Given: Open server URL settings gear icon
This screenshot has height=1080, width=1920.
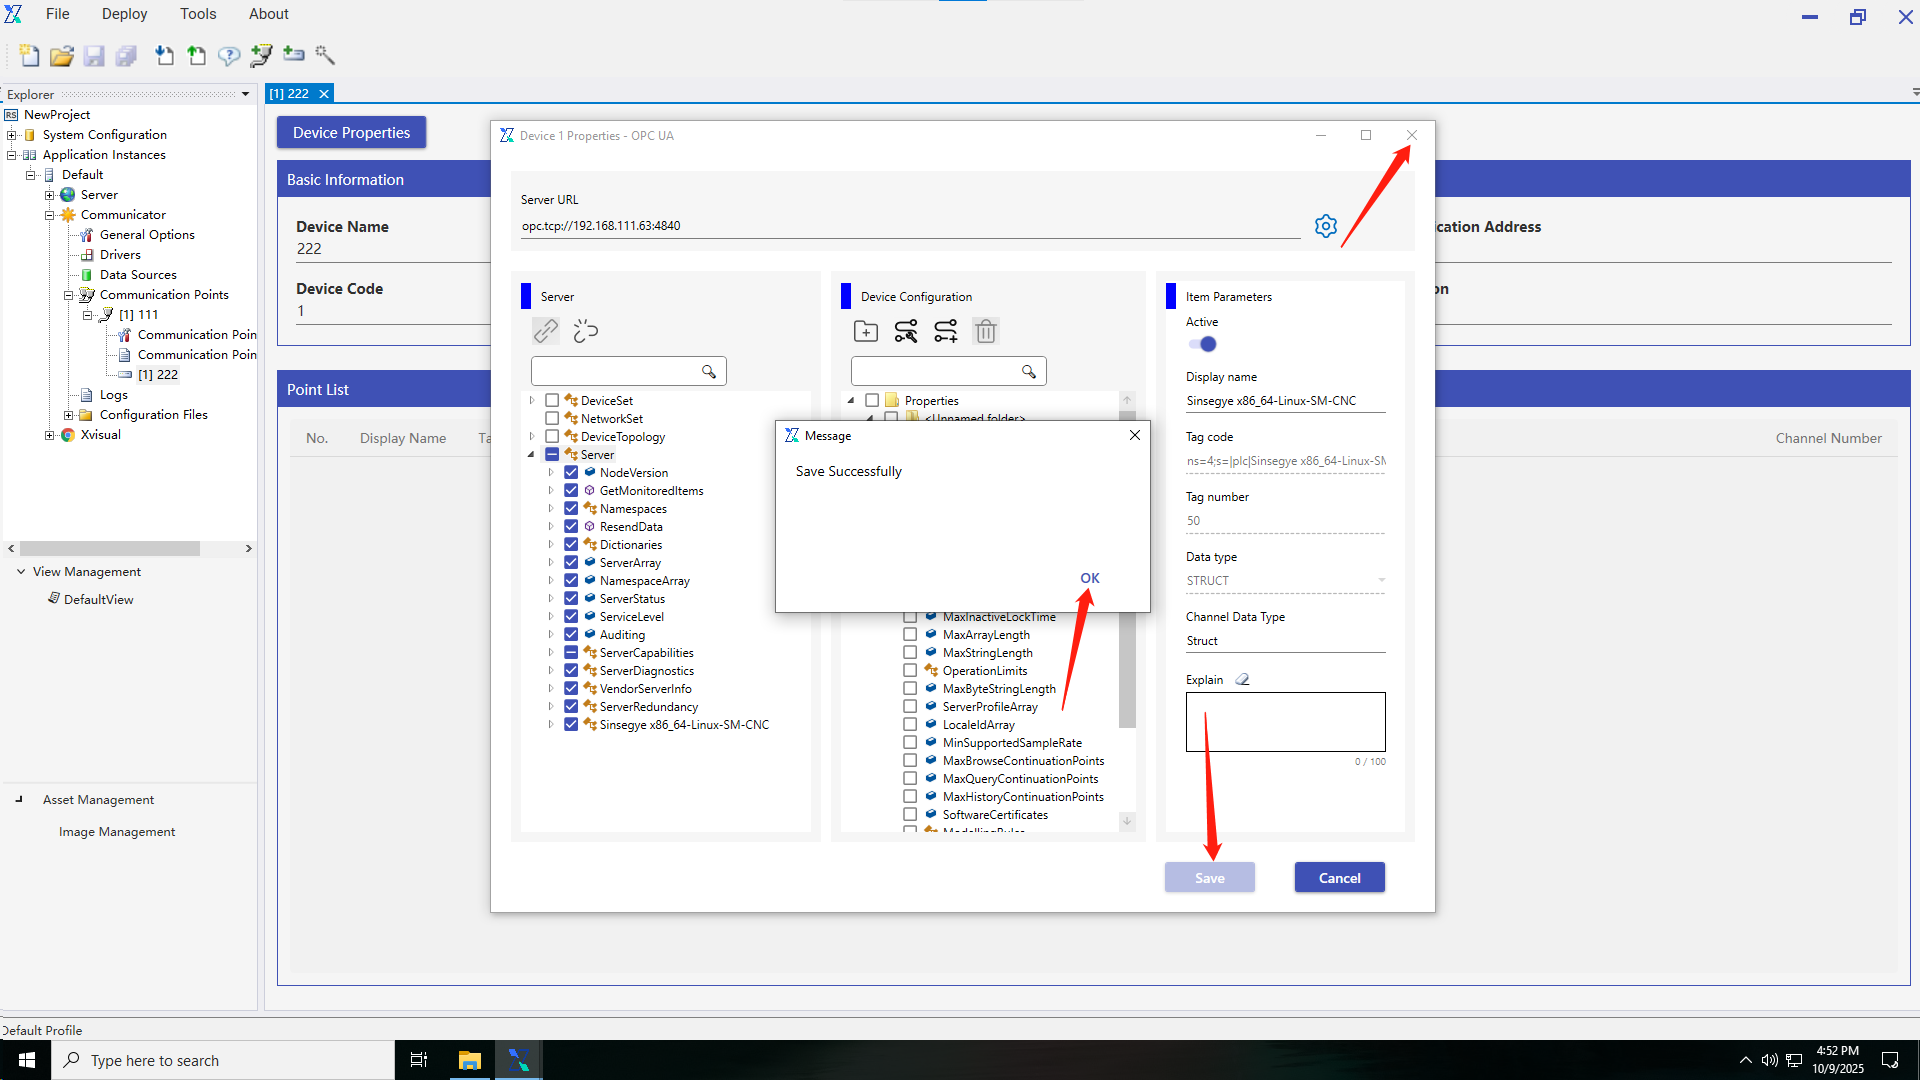Looking at the screenshot, I should tap(1326, 226).
